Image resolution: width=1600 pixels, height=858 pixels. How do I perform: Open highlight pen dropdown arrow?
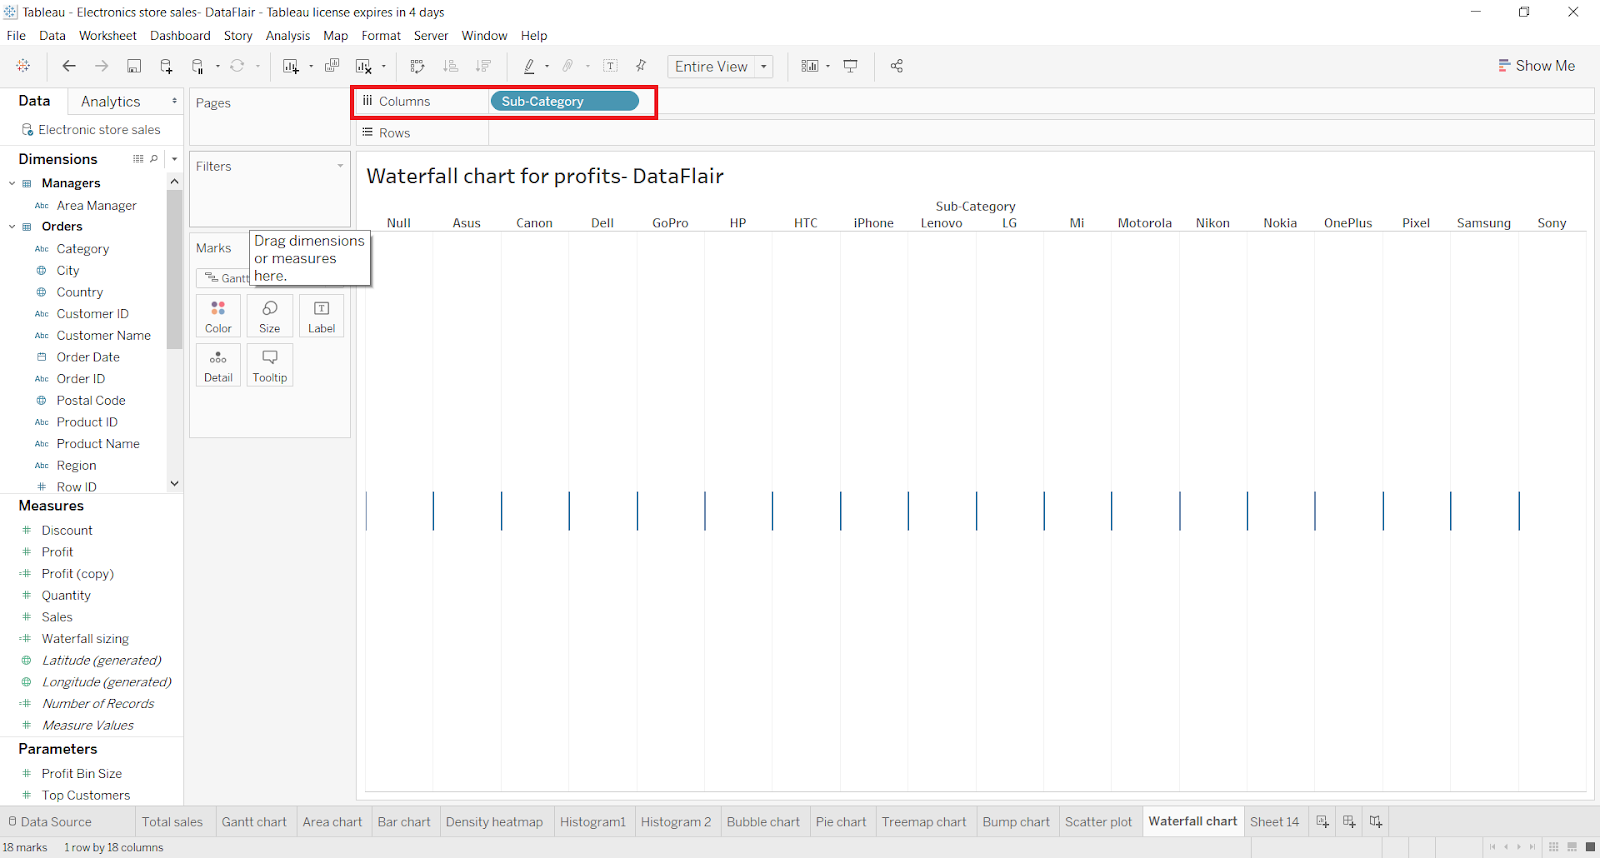547,67
